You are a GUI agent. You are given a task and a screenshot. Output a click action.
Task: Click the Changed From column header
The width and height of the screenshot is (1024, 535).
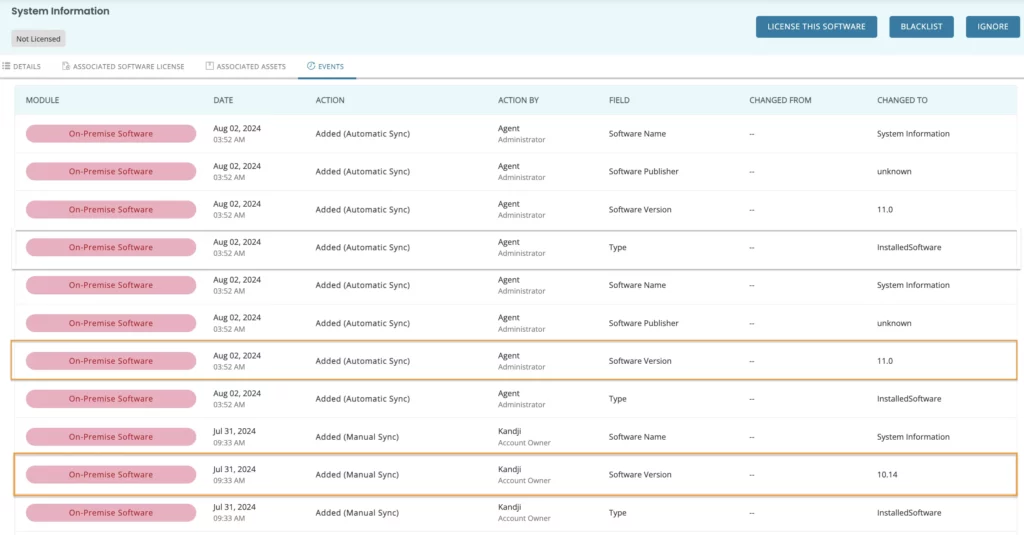(x=780, y=100)
